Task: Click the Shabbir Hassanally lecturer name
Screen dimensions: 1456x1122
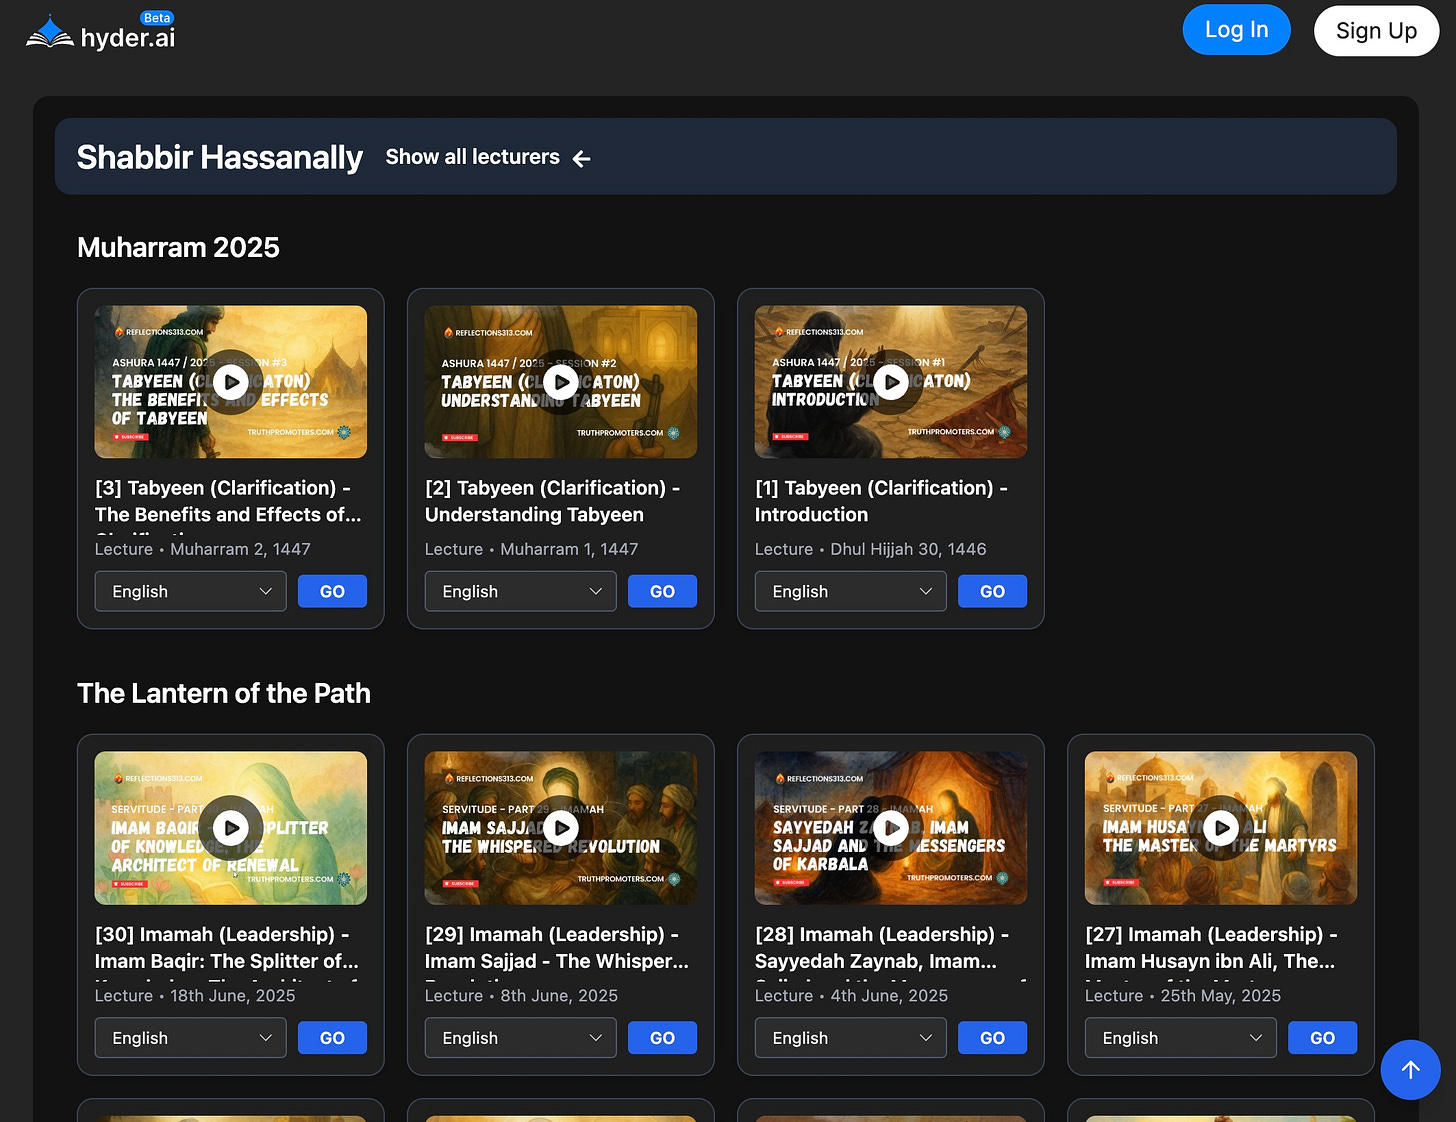Action: click(219, 157)
